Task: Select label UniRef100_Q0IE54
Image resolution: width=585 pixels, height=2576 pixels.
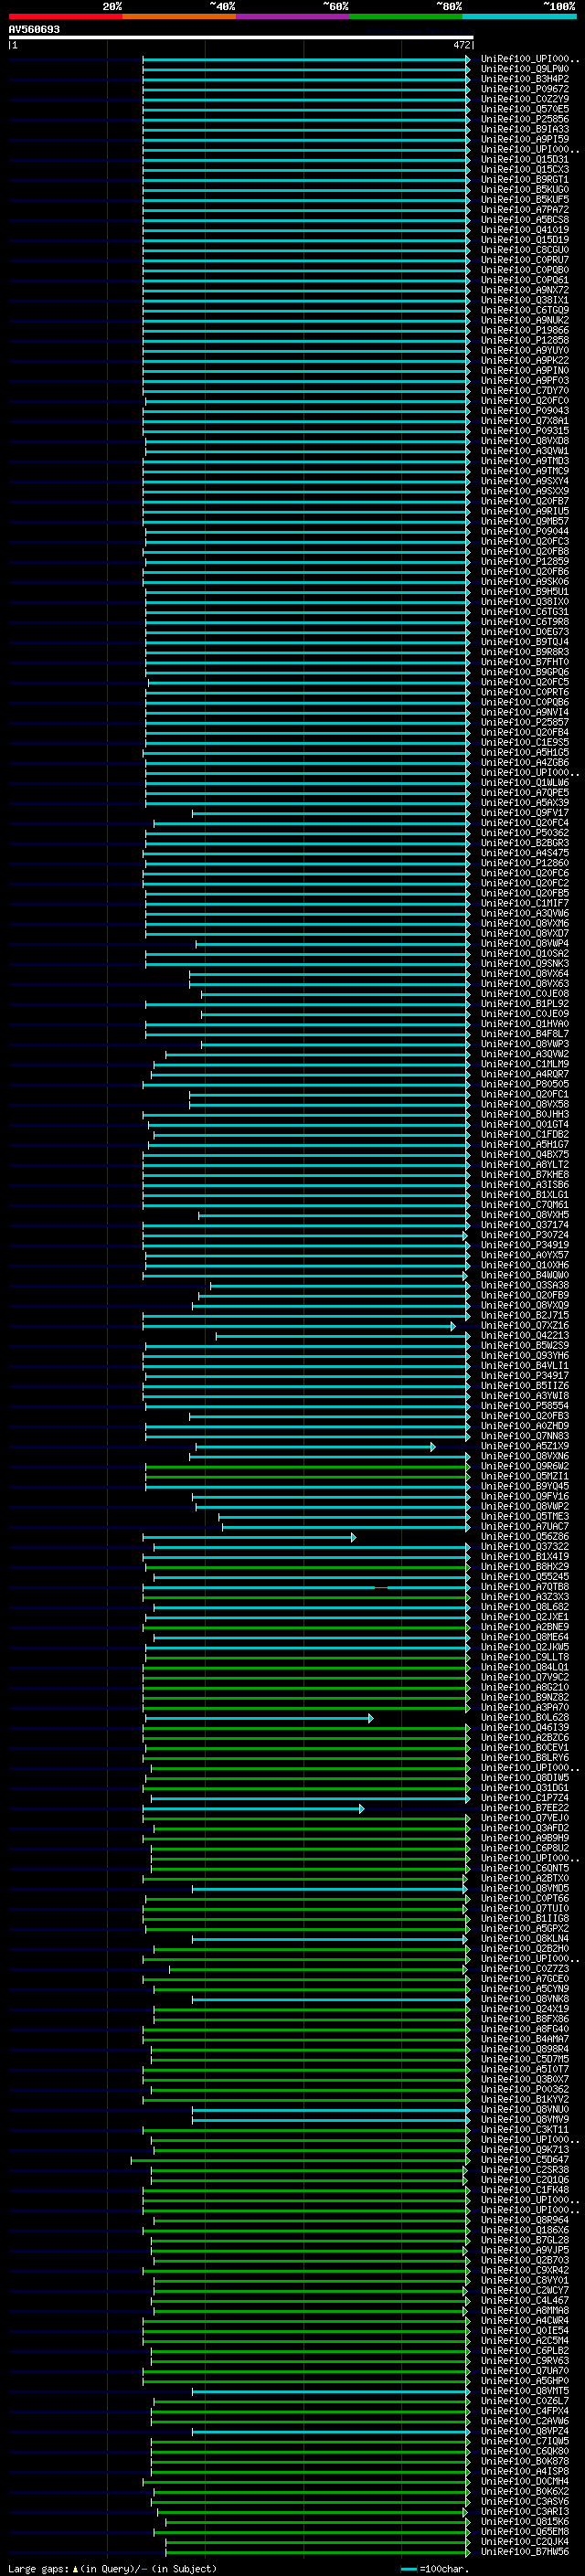Action: [x=525, y=2330]
